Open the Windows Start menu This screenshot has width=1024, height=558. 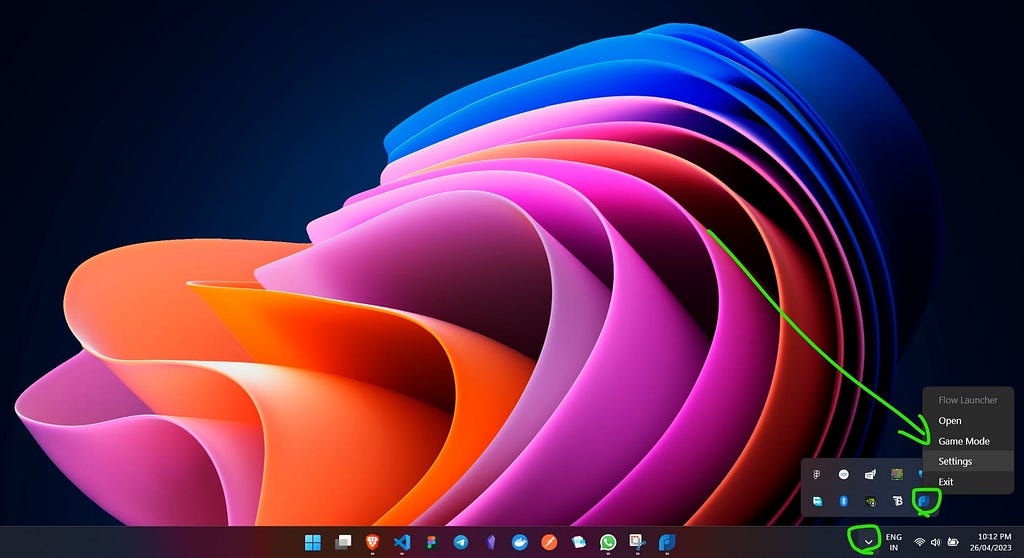(x=313, y=542)
